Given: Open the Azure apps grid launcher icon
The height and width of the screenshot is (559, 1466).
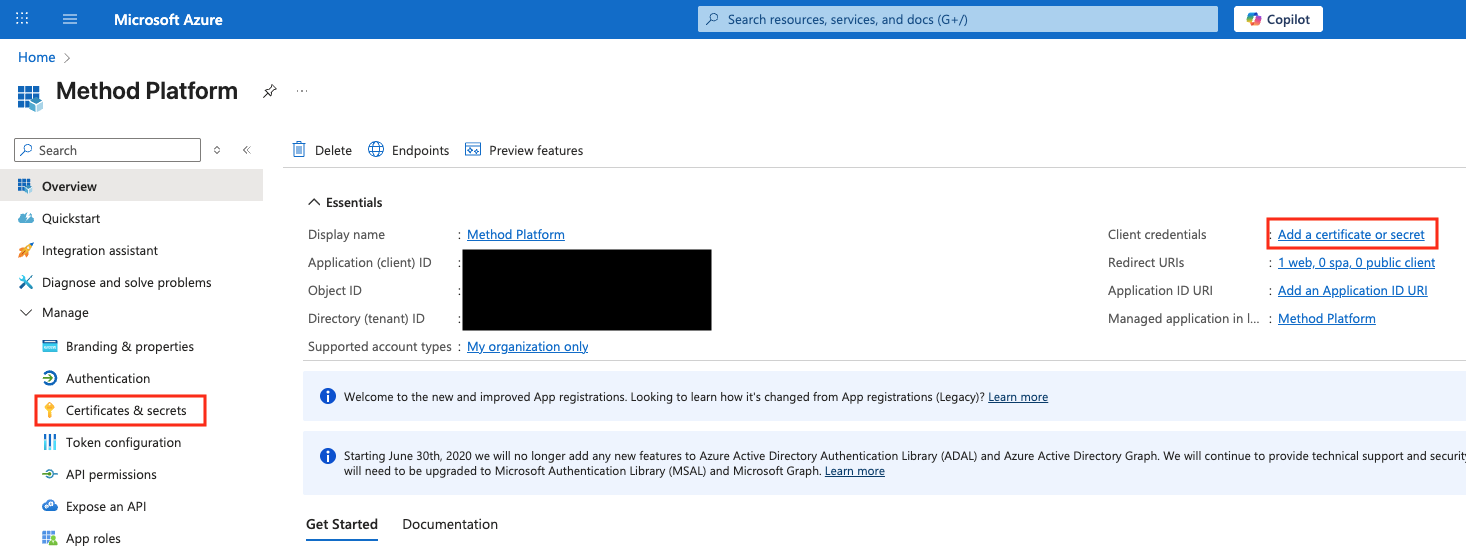Looking at the screenshot, I should pos(22,19).
